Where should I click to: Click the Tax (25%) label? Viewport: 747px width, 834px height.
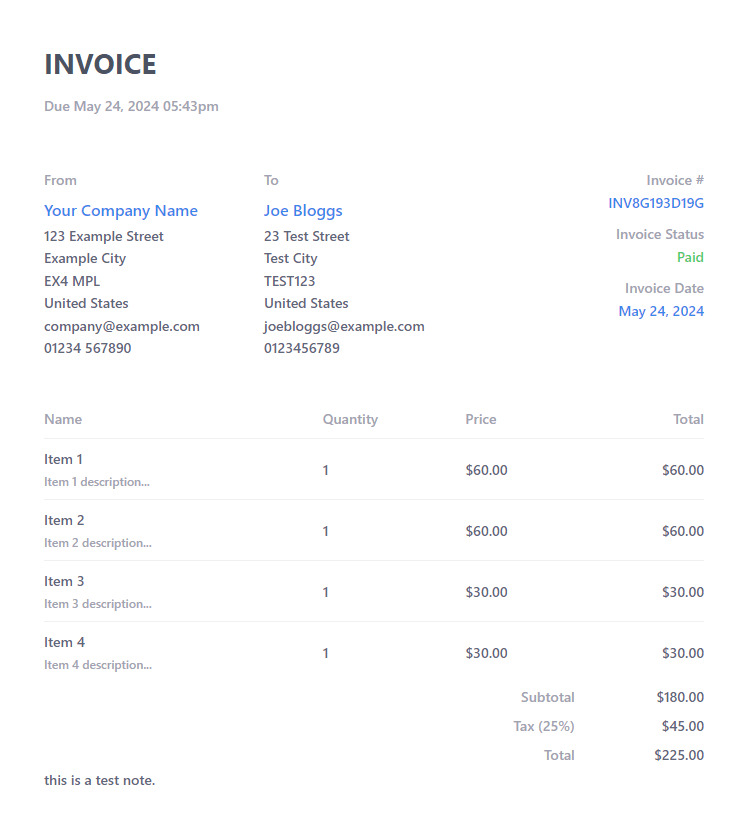pos(544,726)
